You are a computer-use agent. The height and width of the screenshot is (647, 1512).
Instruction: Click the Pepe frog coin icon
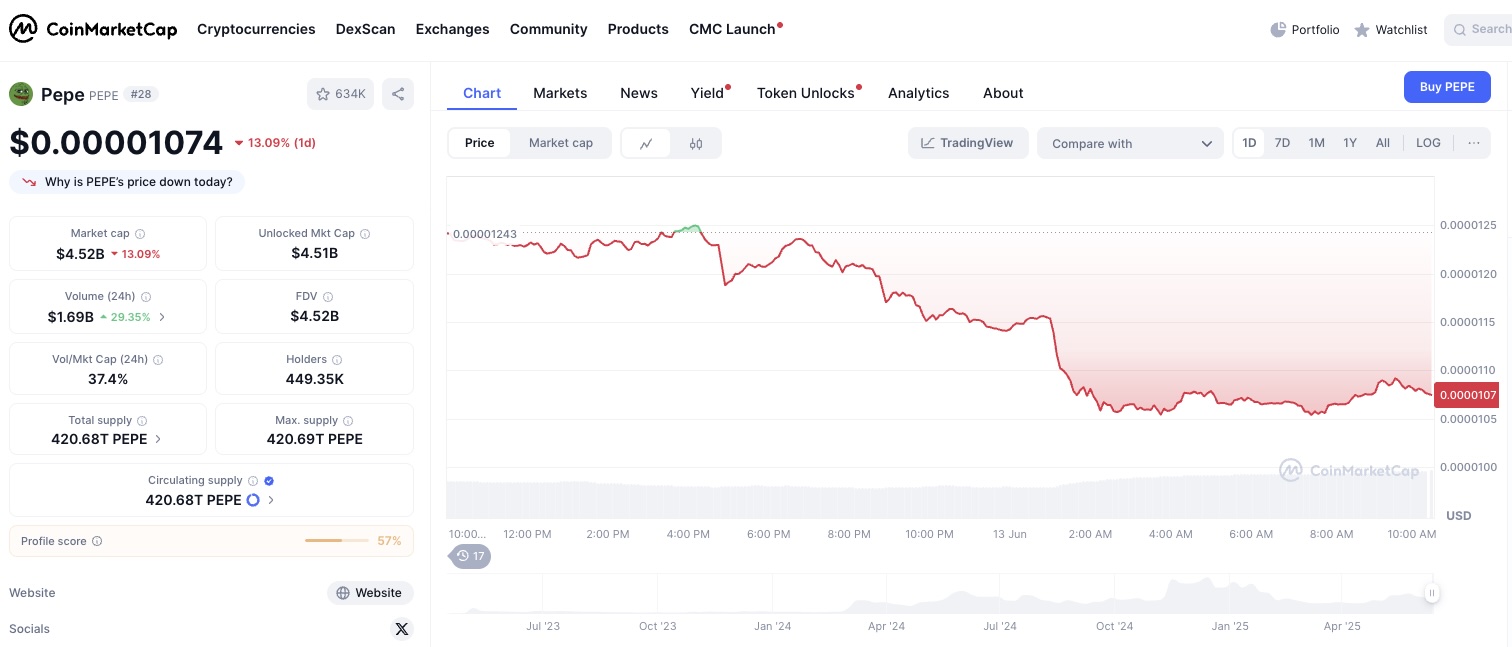(21, 94)
